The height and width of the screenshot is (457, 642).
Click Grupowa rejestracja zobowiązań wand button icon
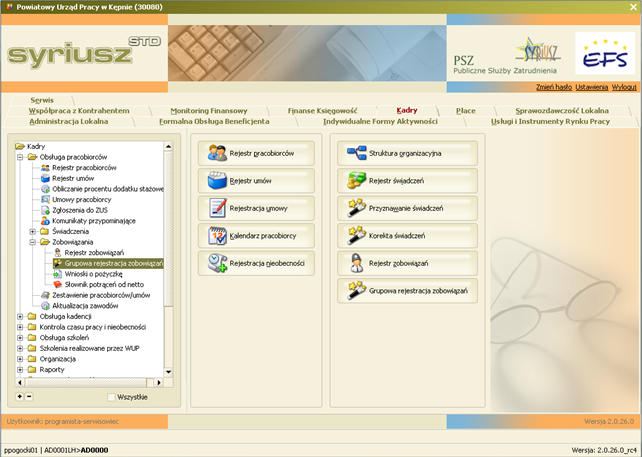tap(357, 290)
